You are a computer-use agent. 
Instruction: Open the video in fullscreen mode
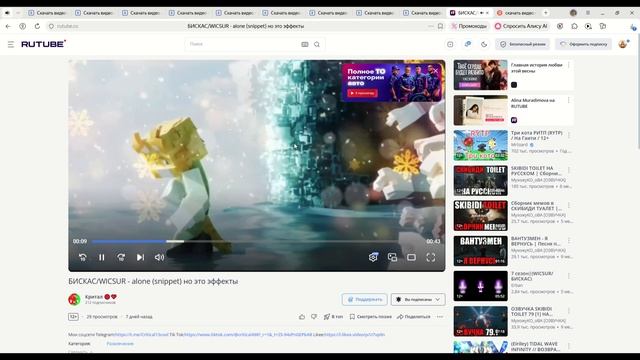pos(431,257)
